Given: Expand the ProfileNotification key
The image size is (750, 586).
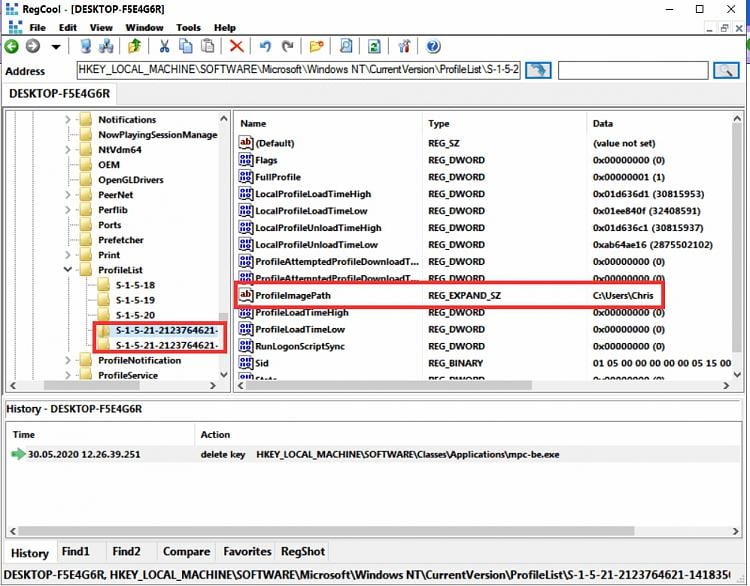Looking at the screenshot, I should pyautogui.click(x=68, y=360).
